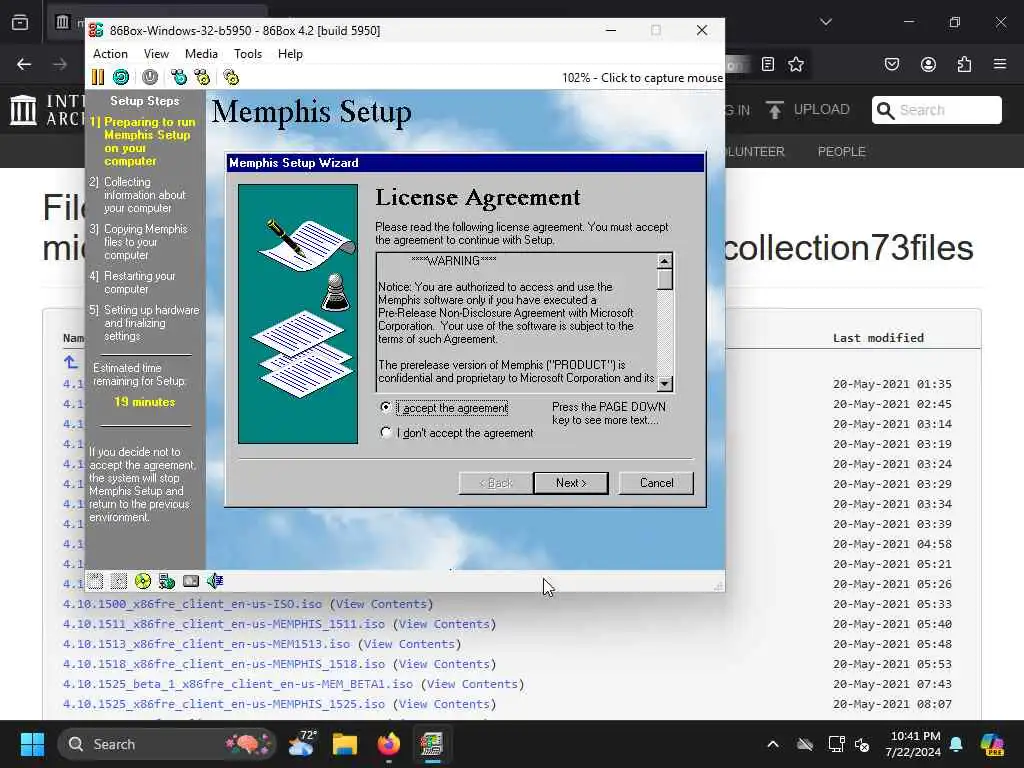Open Firefox hamburger application menu
This screenshot has width=1024, height=768.
tap(1000, 64)
